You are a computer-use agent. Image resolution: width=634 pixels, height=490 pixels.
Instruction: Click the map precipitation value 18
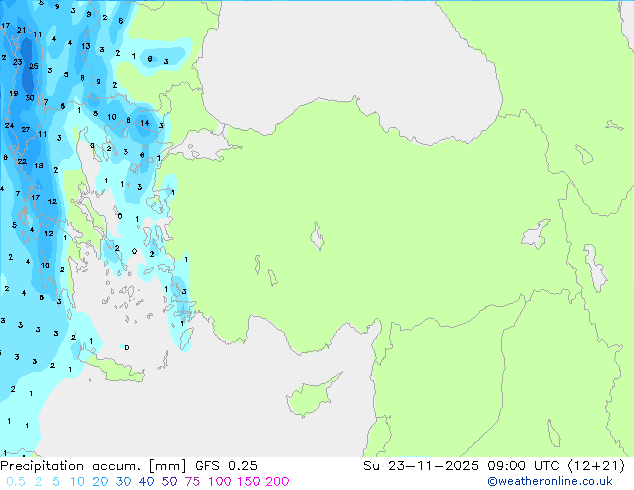click(x=38, y=165)
